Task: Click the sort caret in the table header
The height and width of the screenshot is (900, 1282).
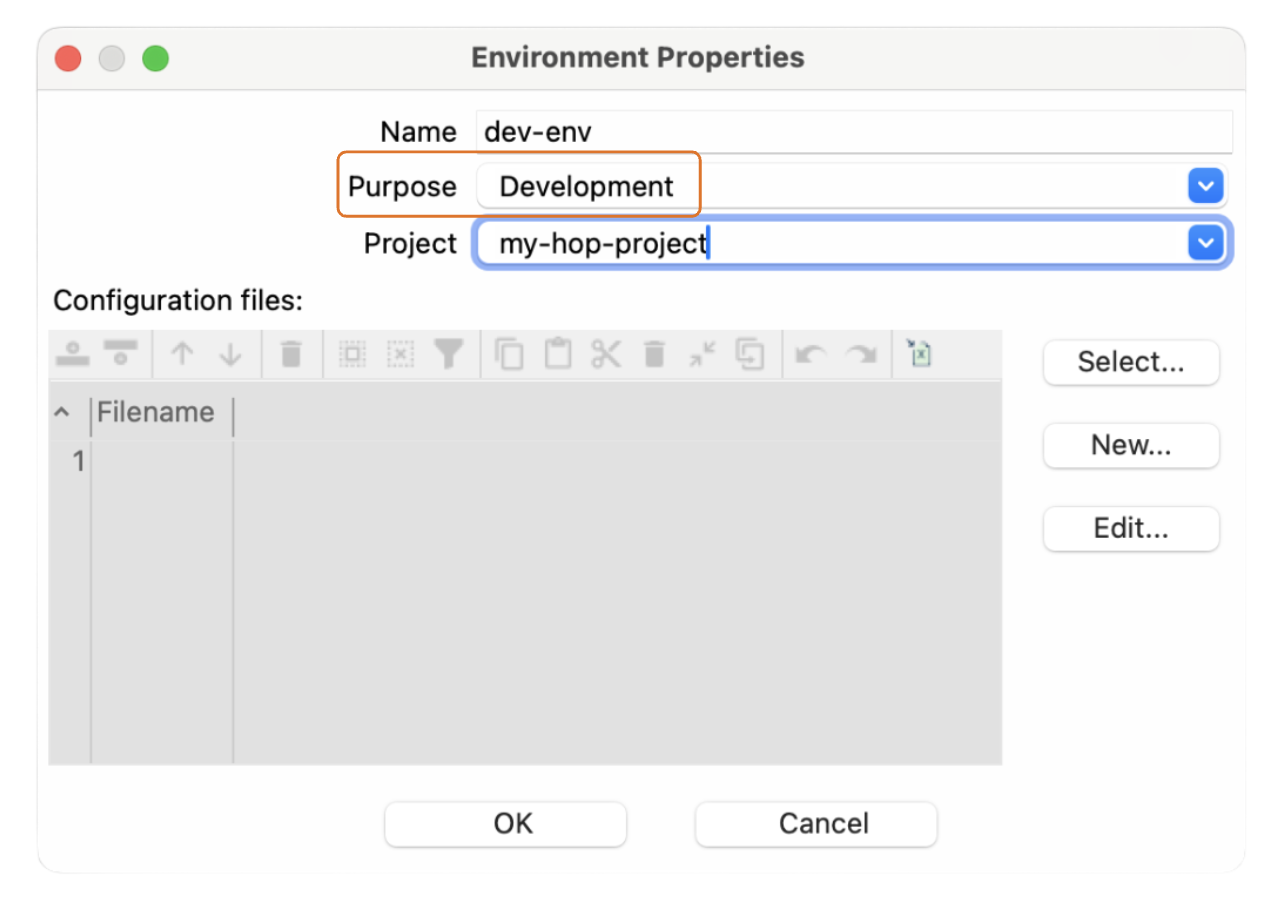Action: pos(62,412)
